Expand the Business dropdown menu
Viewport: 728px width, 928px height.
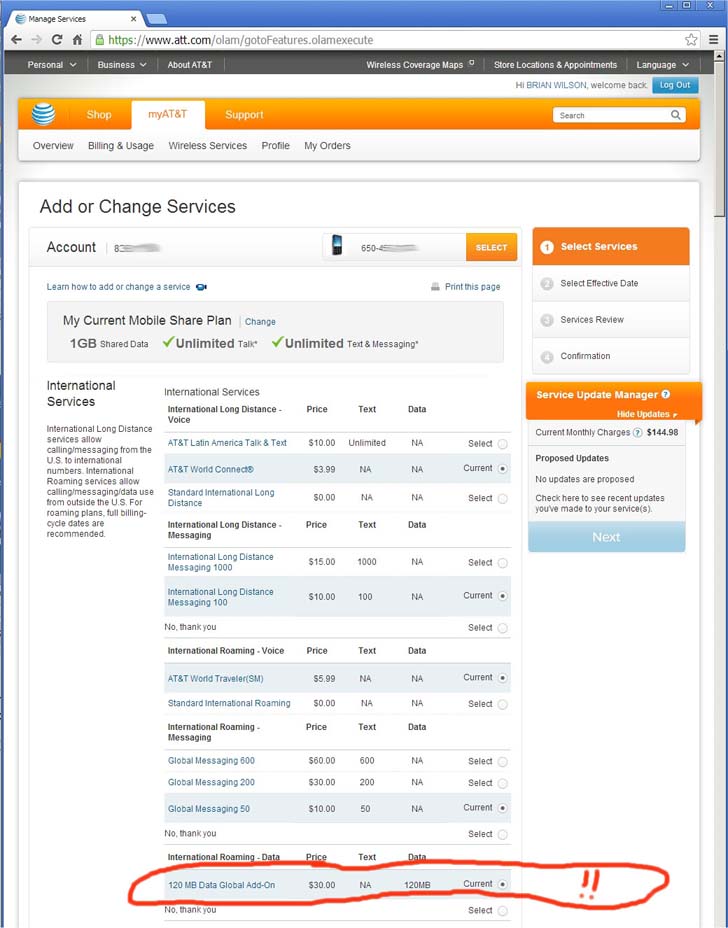point(121,65)
